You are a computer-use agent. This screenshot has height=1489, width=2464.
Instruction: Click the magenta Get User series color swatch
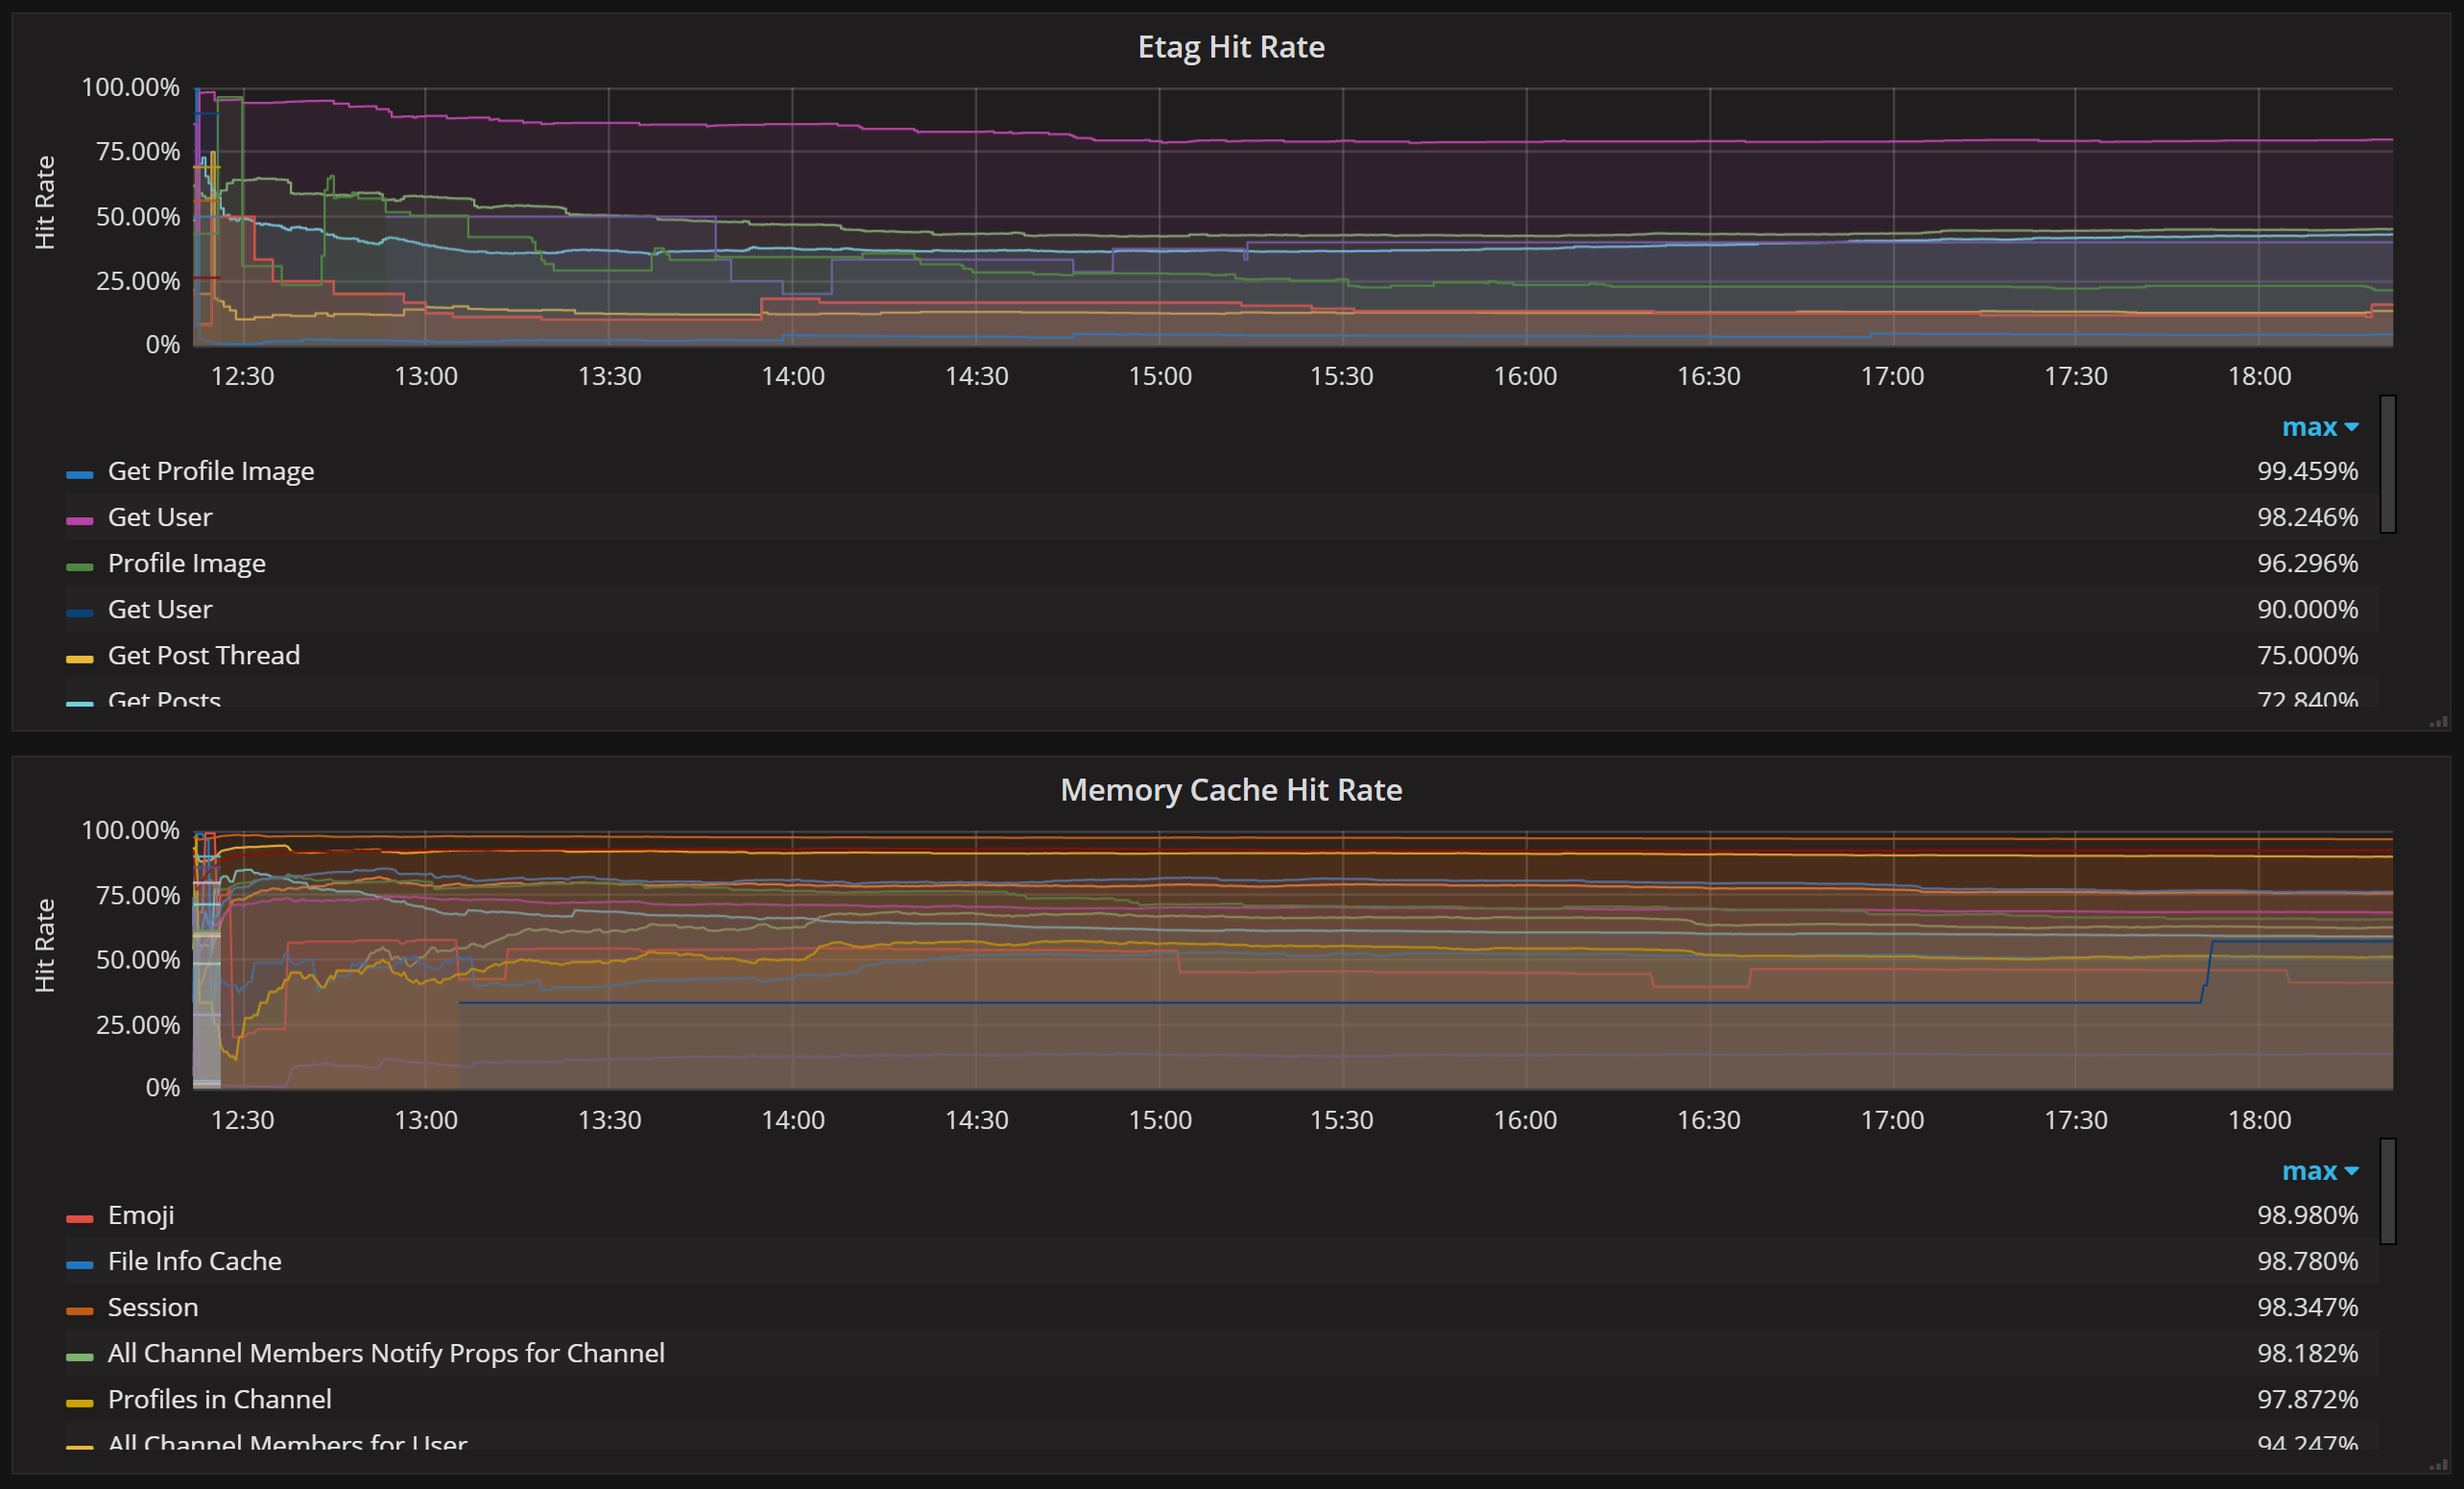pyautogui.click(x=79, y=520)
